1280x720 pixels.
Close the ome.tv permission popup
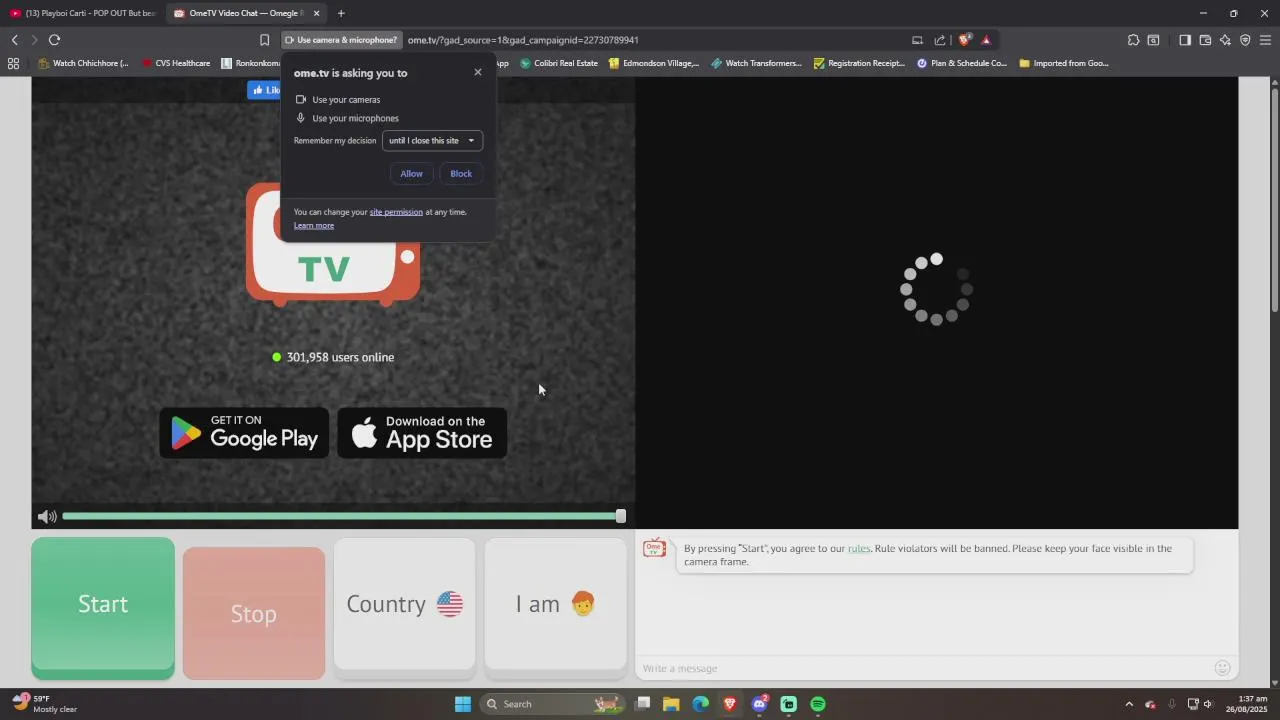pyautogui.click(x=478, y=72)
